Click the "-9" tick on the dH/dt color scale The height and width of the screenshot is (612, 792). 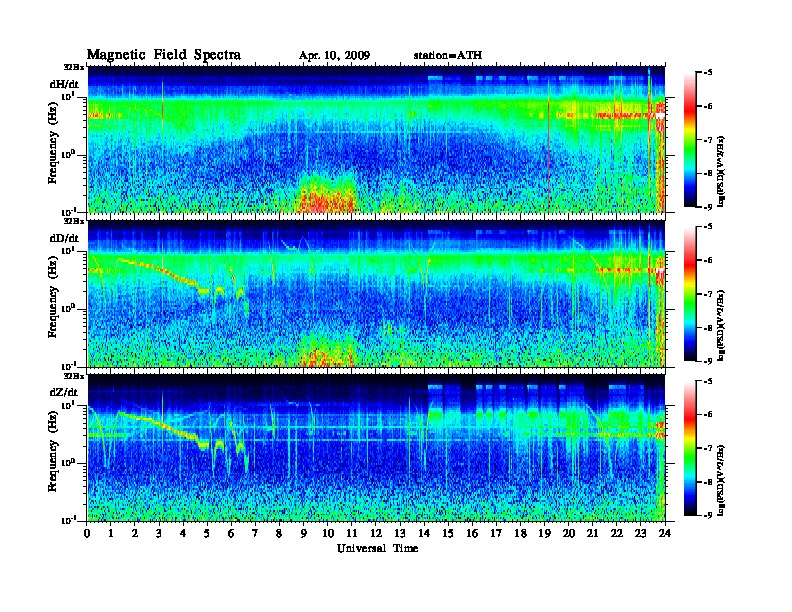(708, 207)
